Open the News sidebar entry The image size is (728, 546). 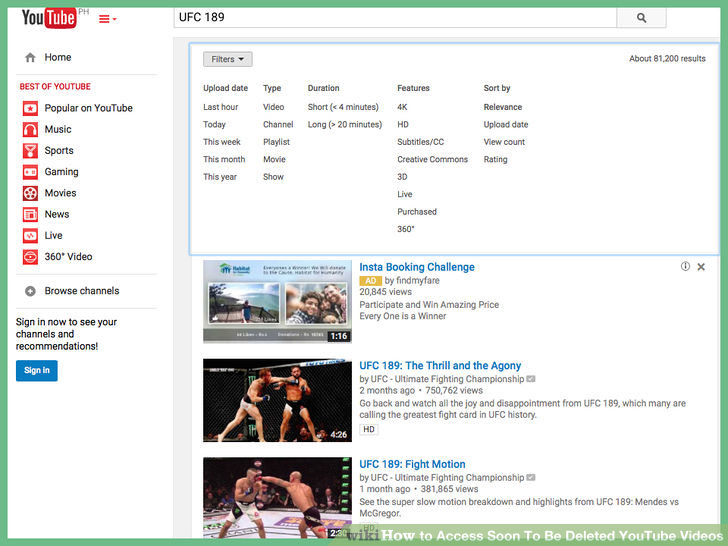coord(57,214)
